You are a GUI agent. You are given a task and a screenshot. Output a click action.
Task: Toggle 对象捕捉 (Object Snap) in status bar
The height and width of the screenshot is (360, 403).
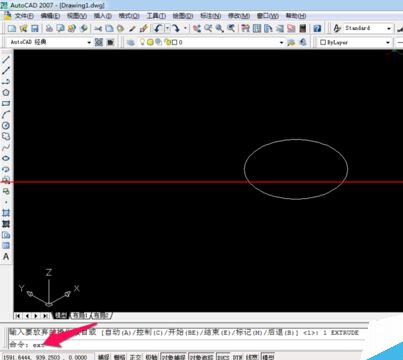point(174,357)
